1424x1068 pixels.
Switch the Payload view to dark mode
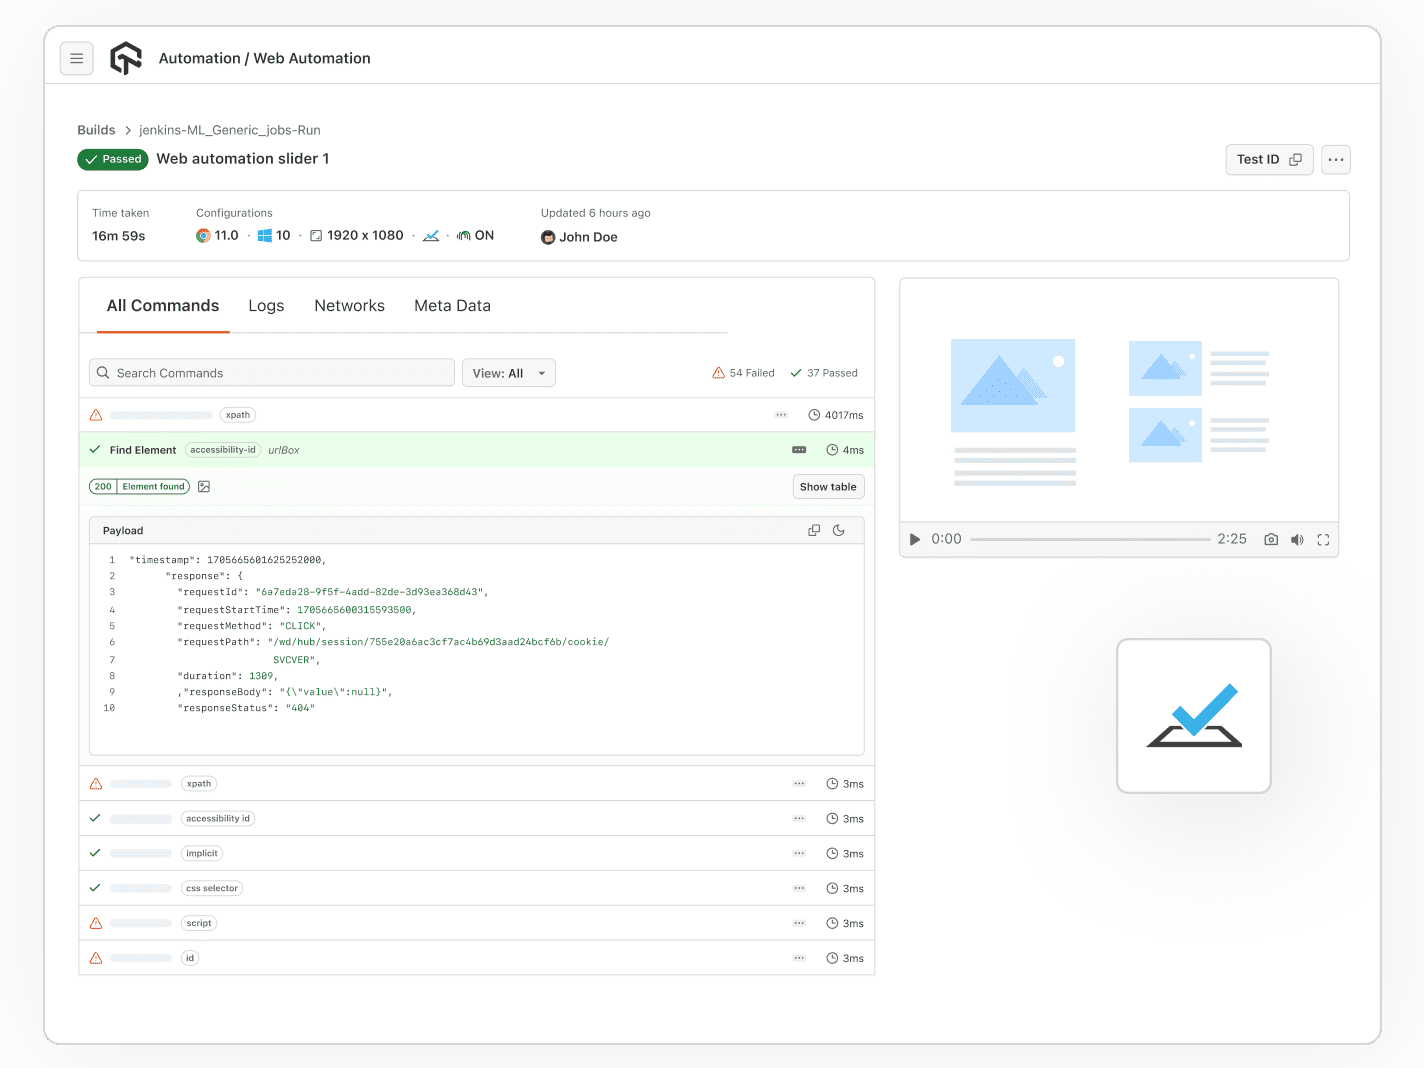pos(839,530)
